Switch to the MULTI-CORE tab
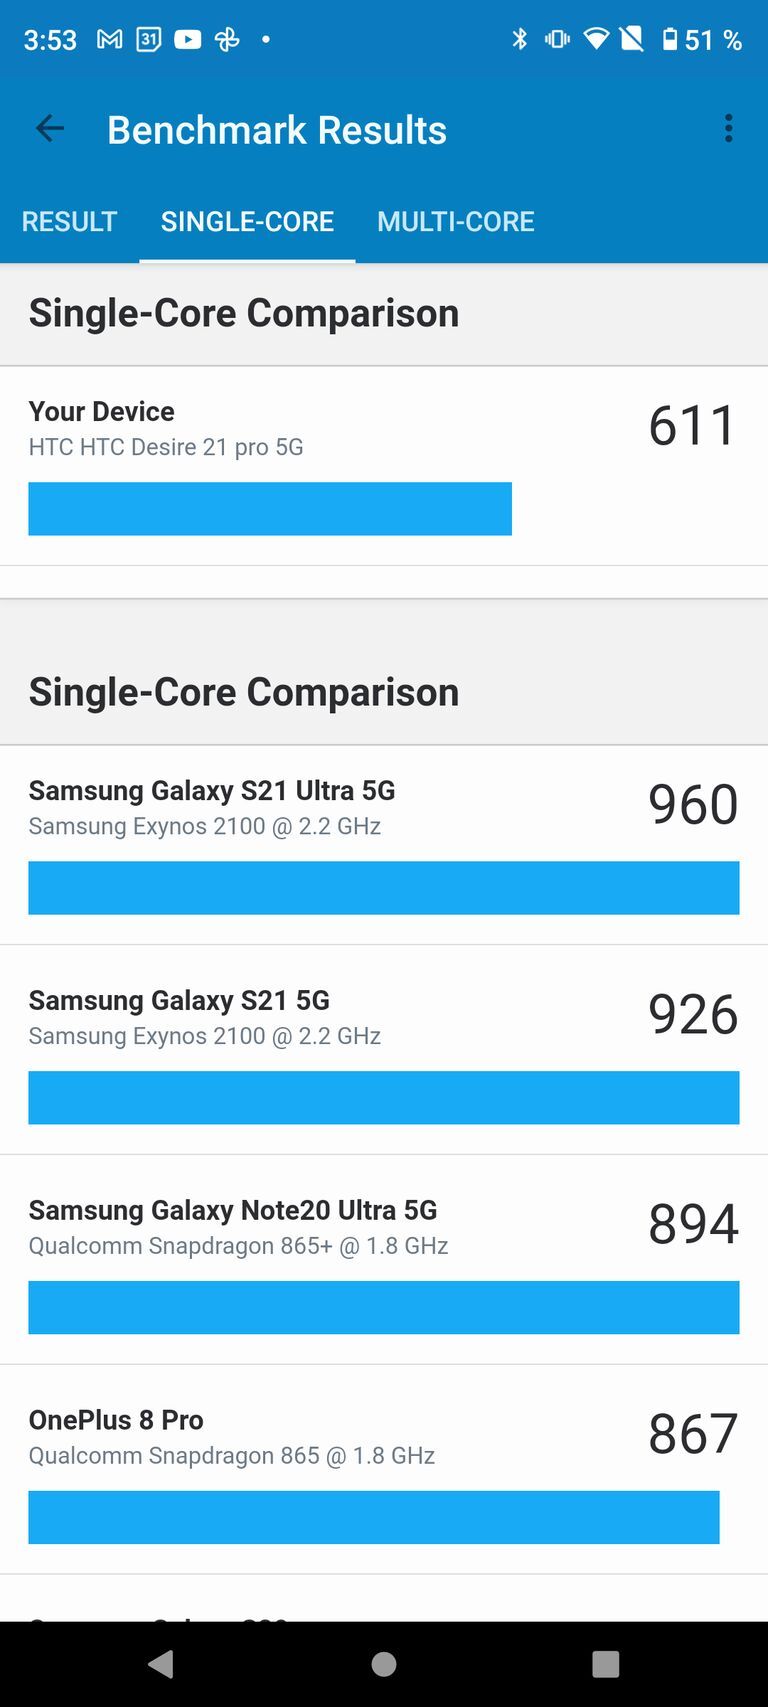768x1707 pixels. [455, 221]
